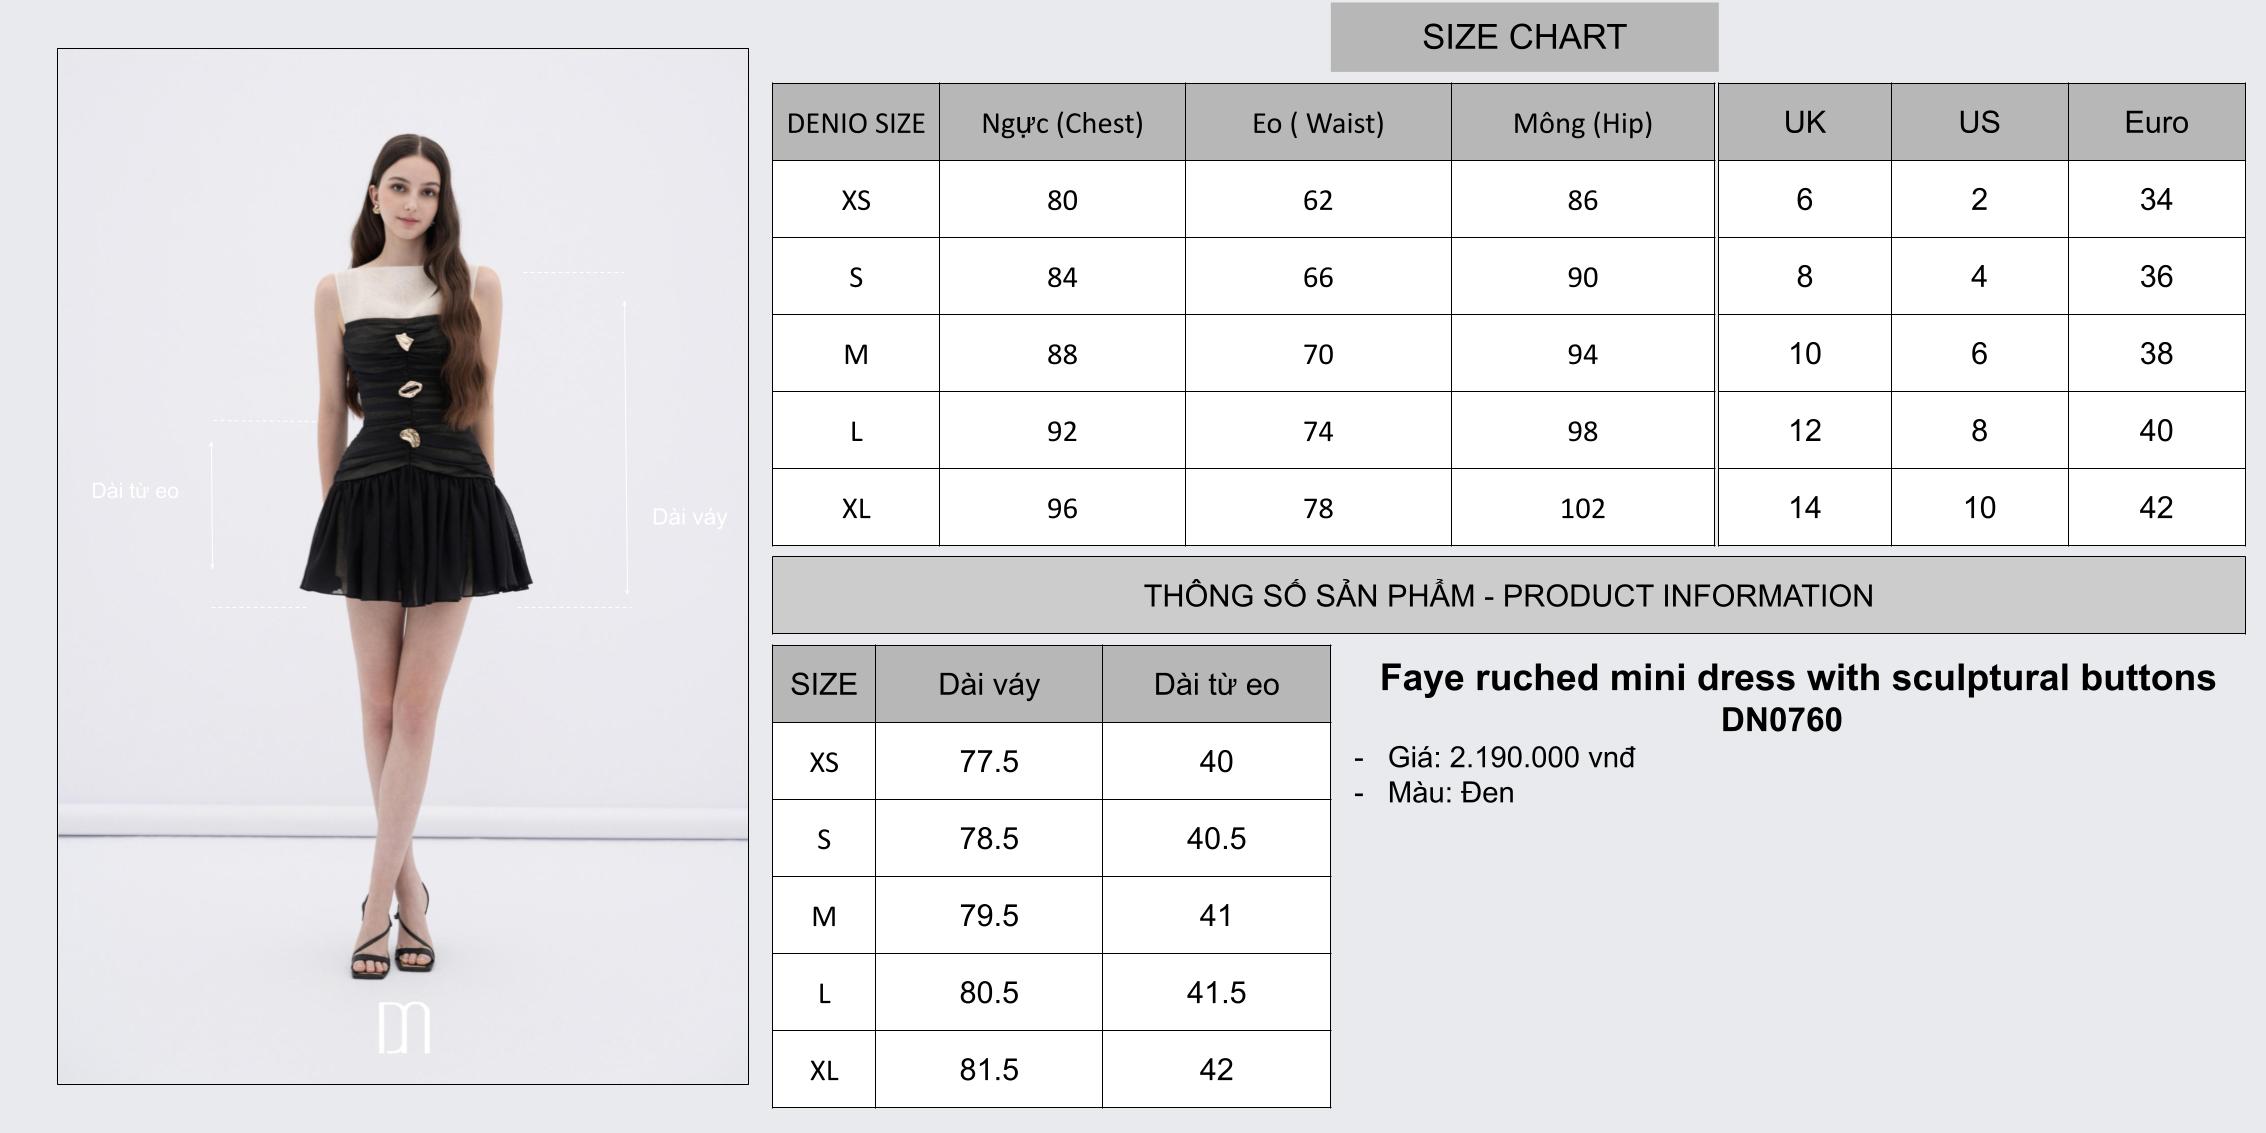Image resolution: width=2266 pixels, height=1133 pixels.
Task: Open the Faye ruched mini dress product title
Action: [1797, 678]
